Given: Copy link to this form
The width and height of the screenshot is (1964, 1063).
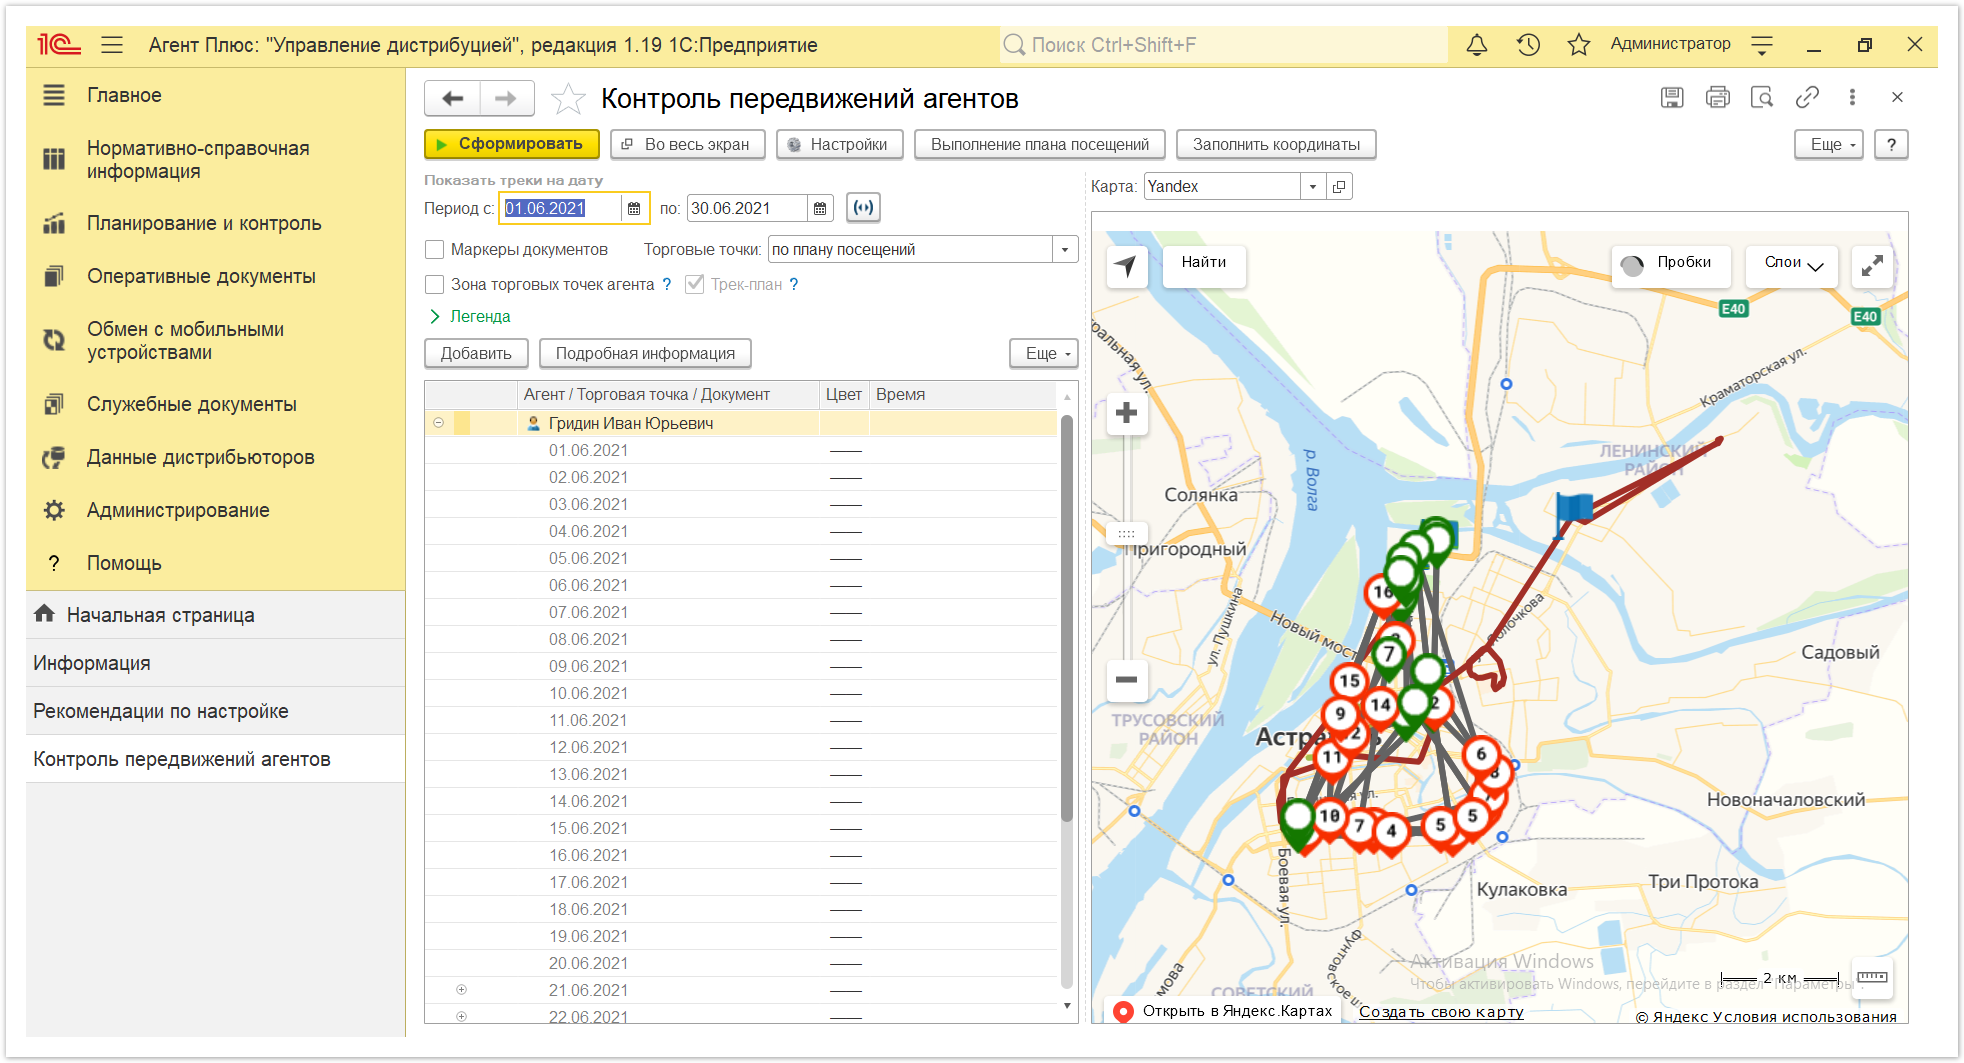Looking at the screenshot, I should point(1807,97).
